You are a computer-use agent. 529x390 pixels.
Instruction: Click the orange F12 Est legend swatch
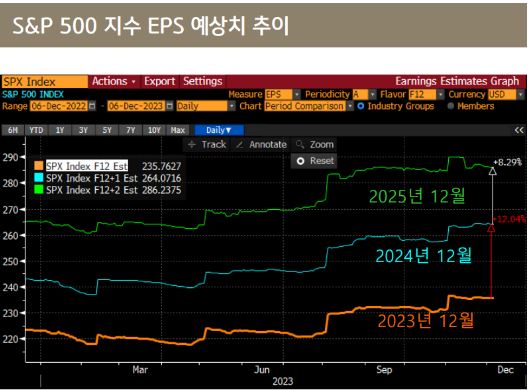[39, 166]
